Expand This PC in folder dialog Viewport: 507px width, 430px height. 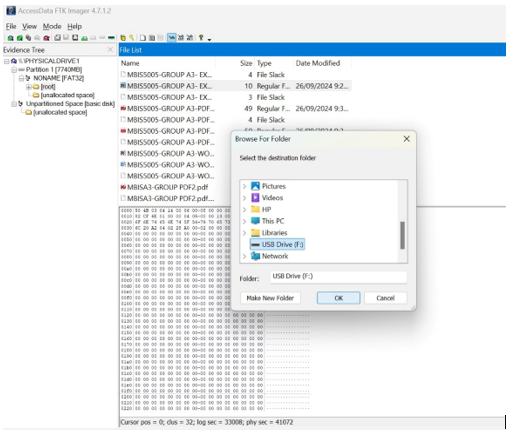[244, 221]
